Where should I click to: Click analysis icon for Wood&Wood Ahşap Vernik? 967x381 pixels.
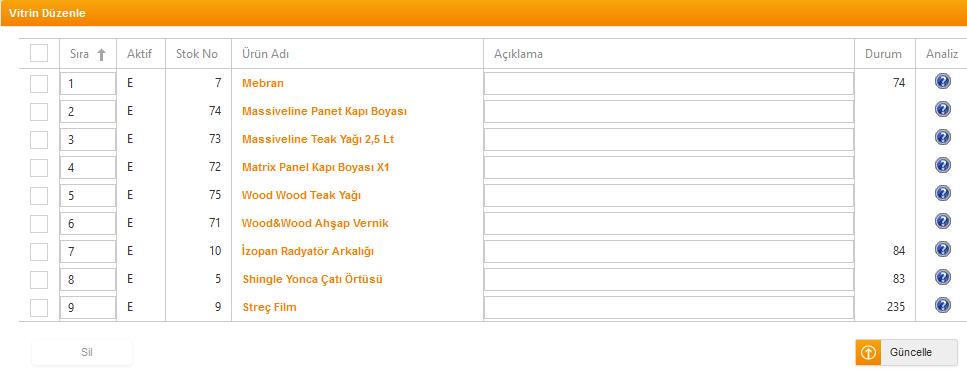pyautogui.click(x=942, y=221)
